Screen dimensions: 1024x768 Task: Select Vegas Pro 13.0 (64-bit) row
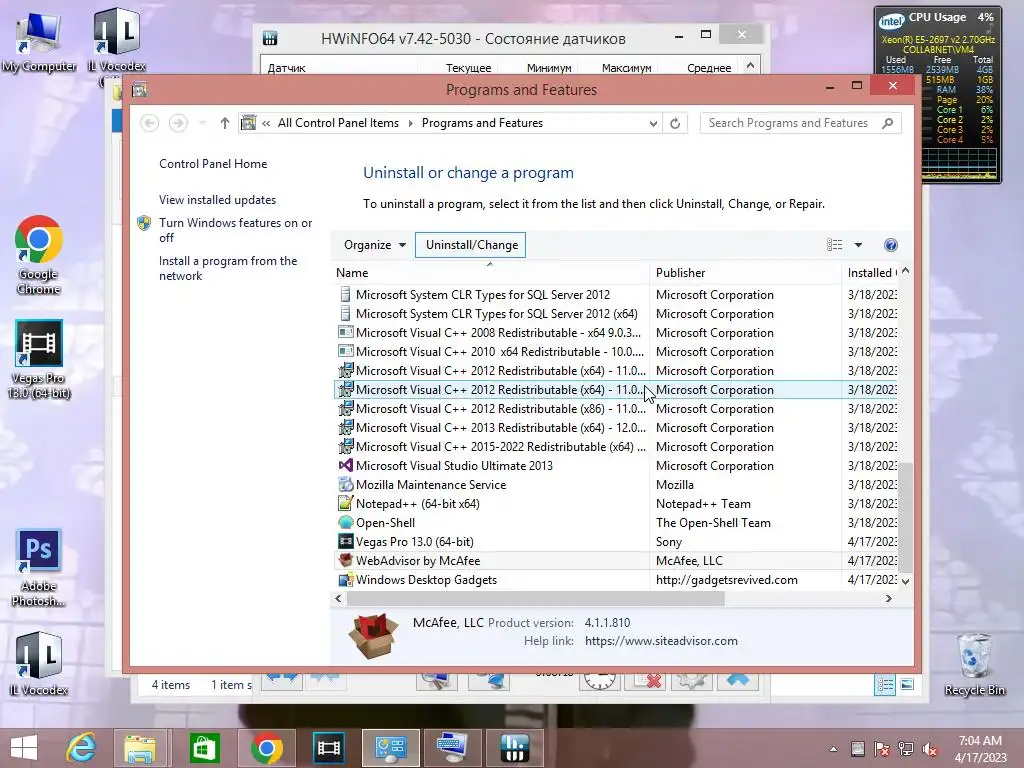click(615, 541)
